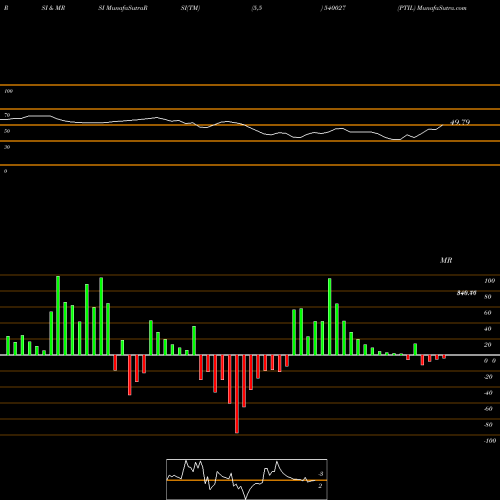The image size is (500, 500).
Task: Click the label 3 in the mini chart
Action: click(x=321, y=474)
